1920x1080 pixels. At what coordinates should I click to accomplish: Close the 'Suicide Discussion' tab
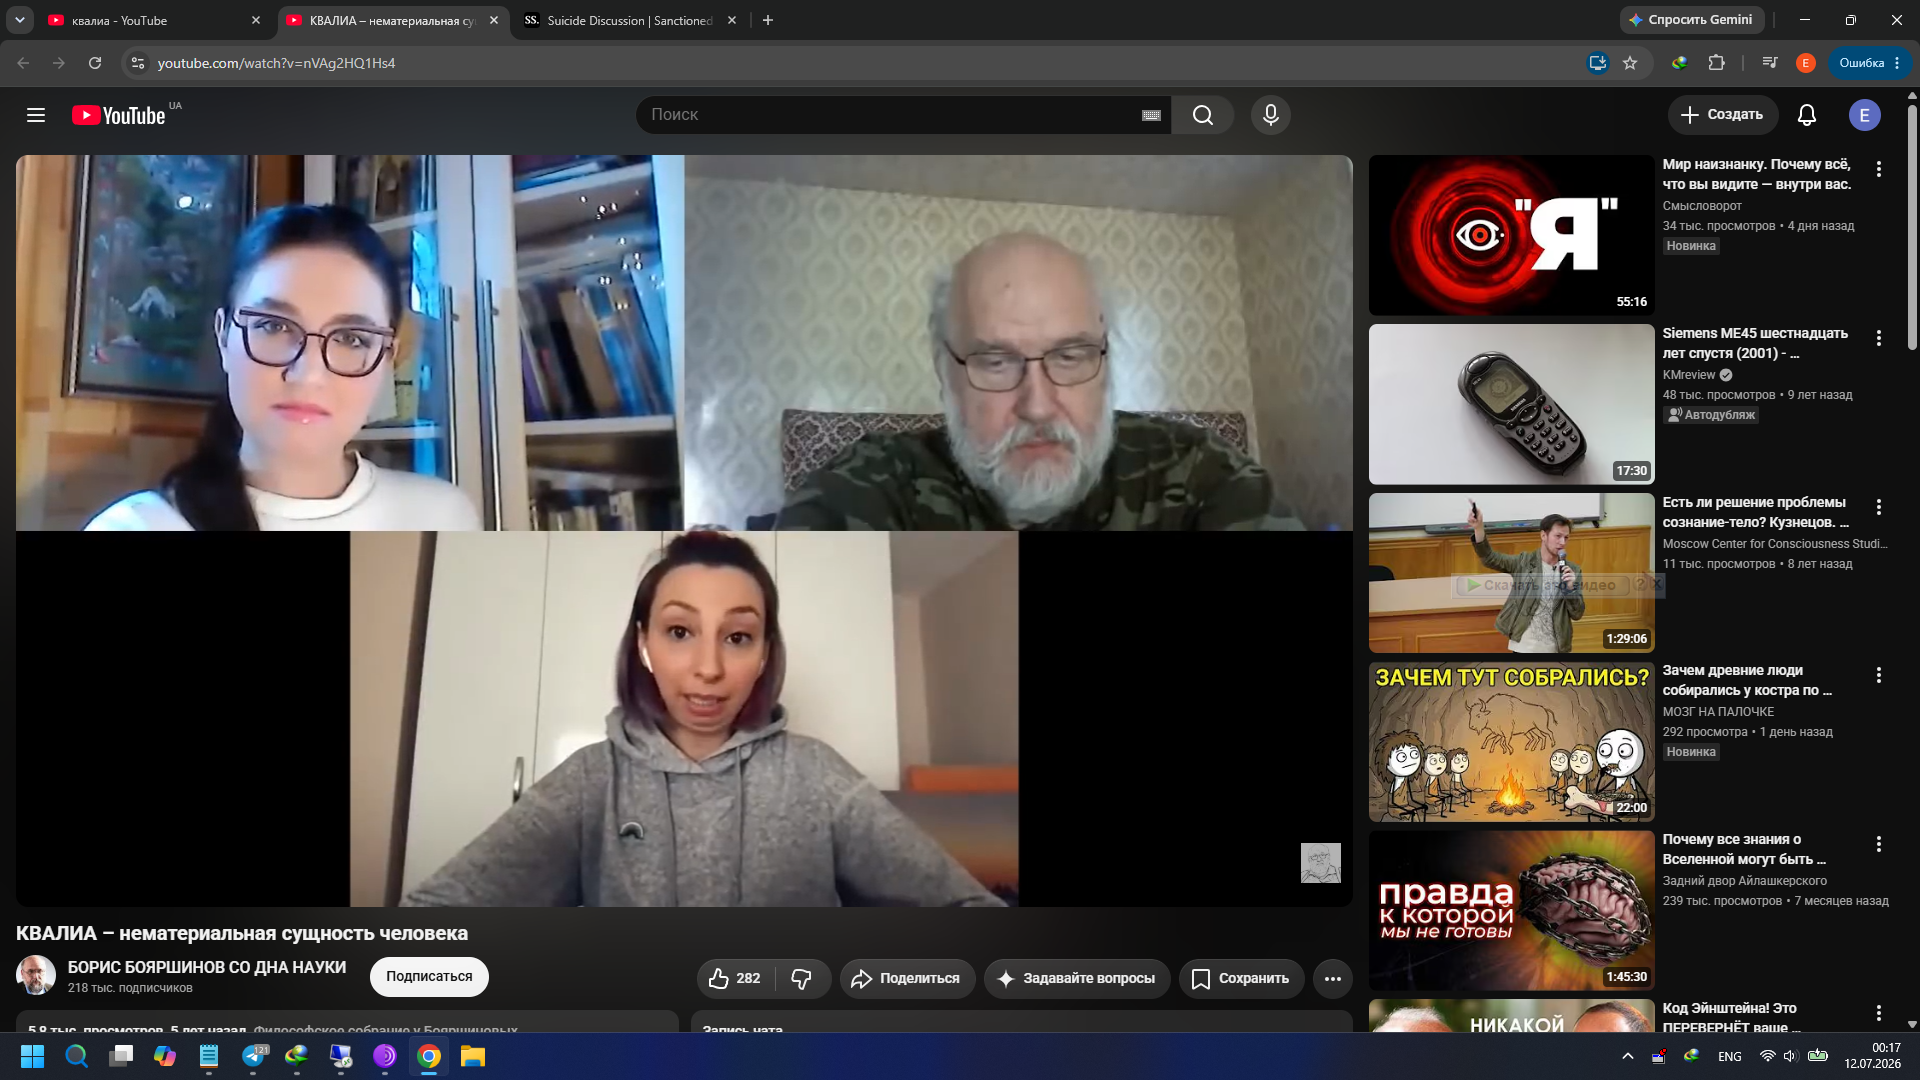click(x=732, y=20)
